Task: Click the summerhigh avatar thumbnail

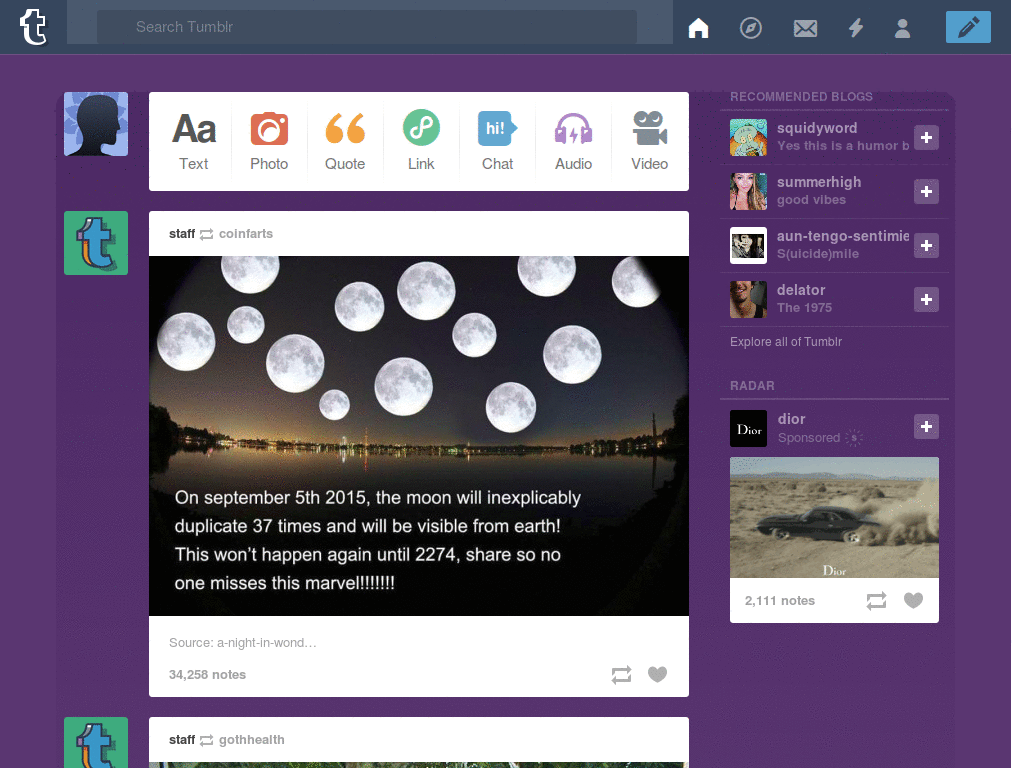Action: click(748, 191)
